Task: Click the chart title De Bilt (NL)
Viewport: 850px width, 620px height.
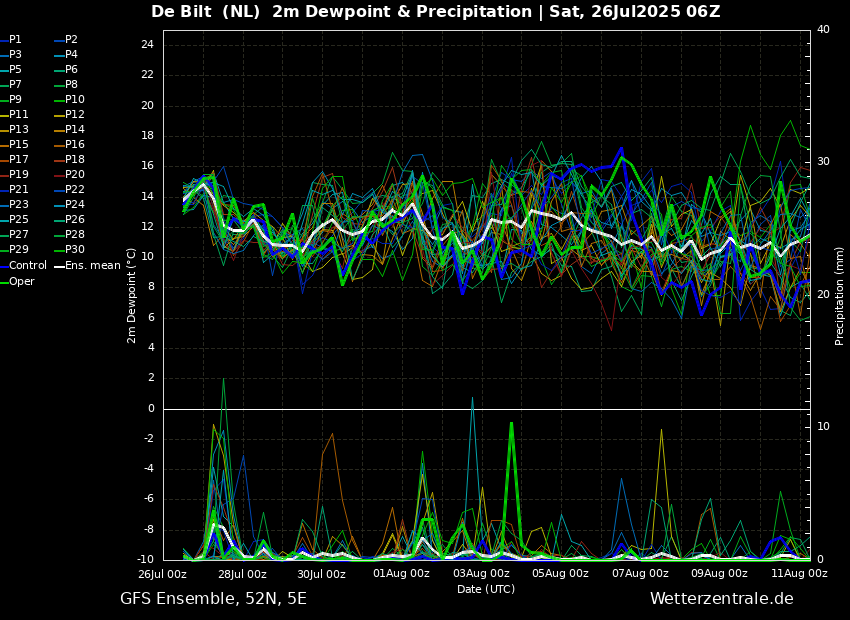Action: (205, 11)
